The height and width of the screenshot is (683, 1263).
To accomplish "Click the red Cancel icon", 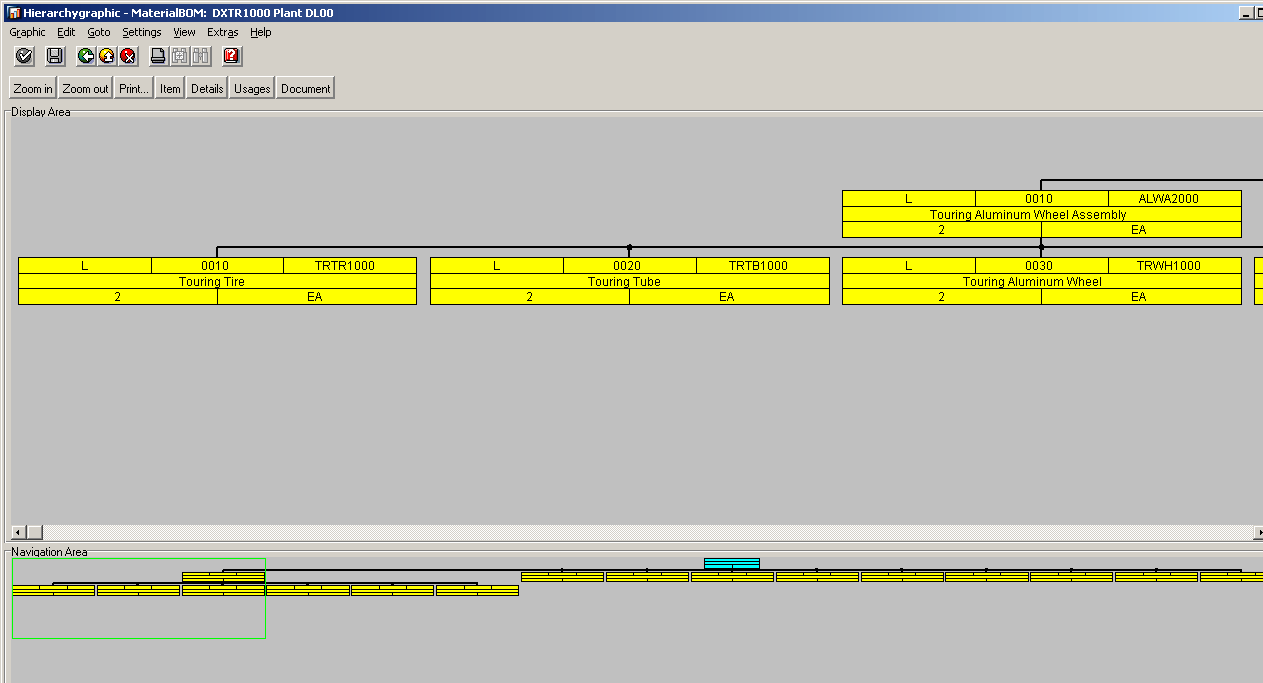I will [128, 56].
